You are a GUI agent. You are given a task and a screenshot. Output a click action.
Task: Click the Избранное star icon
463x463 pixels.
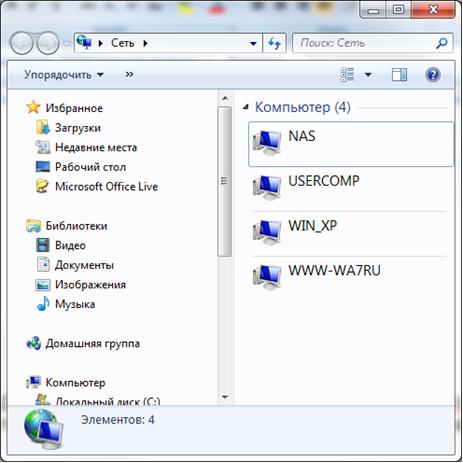point(33,108)
